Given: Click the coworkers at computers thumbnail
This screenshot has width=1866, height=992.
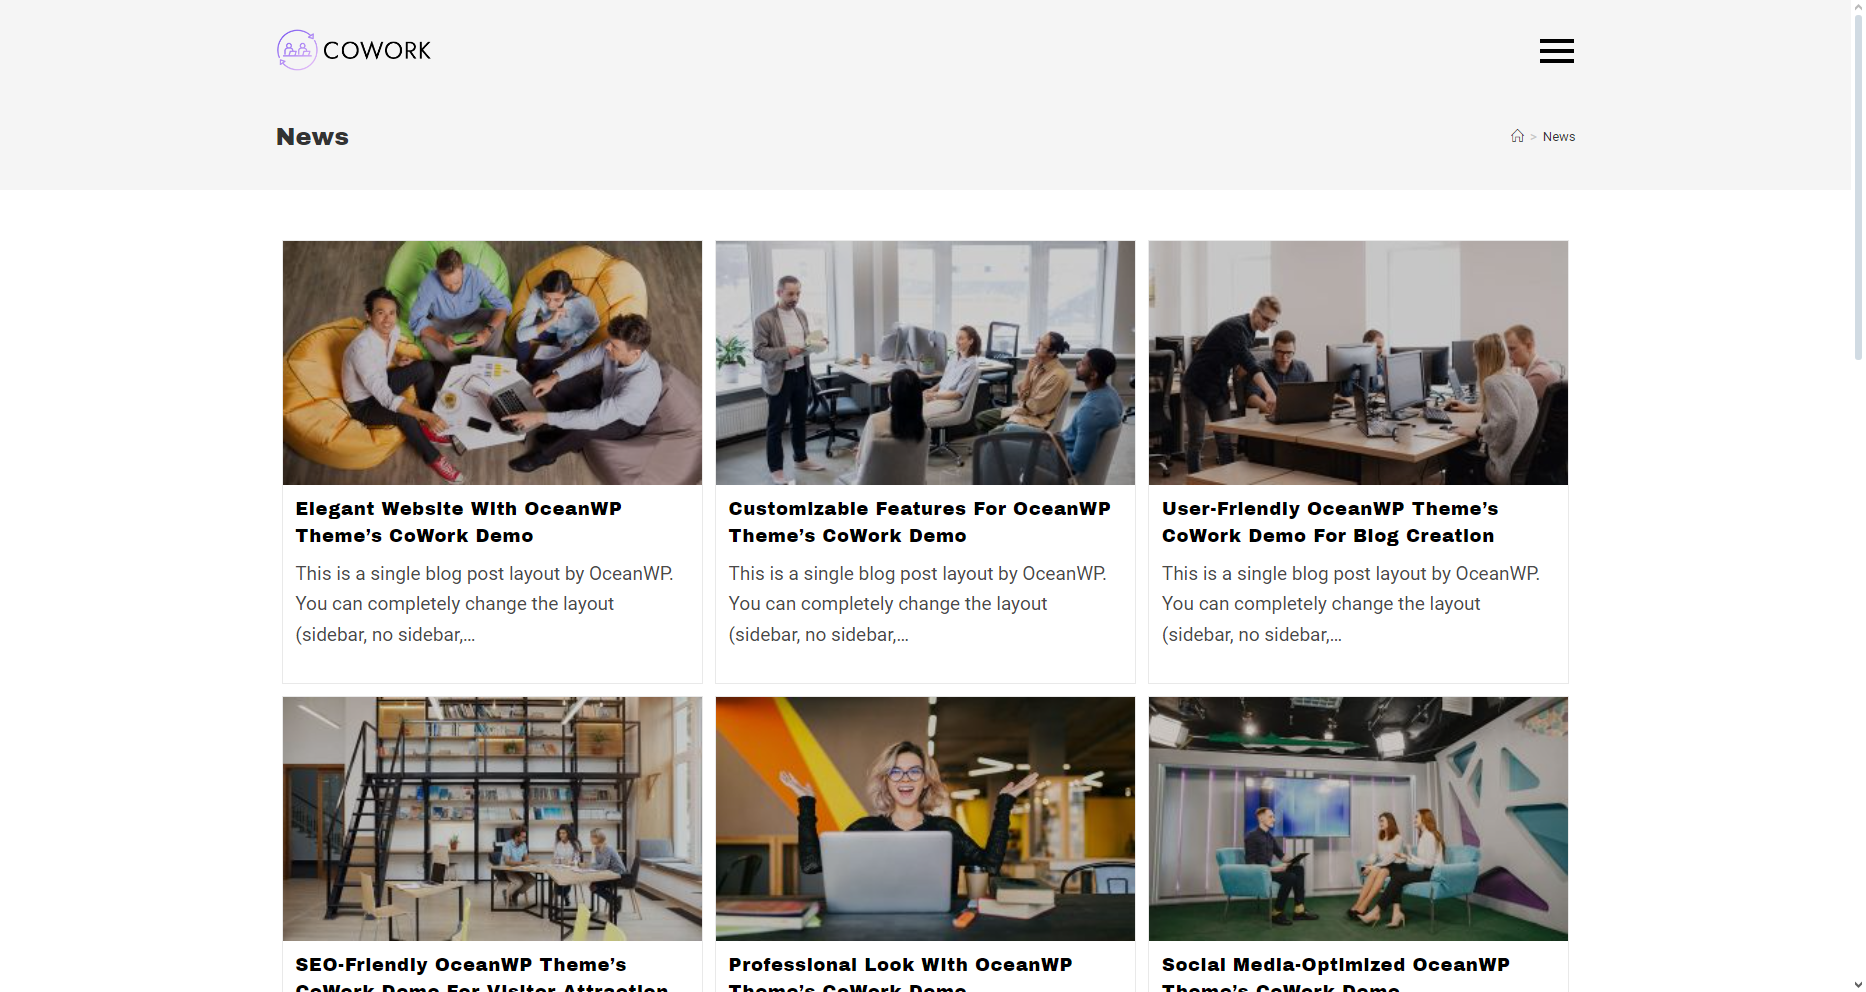Looking at the screenshot, I should pyautogui.click(x=1358, y=363).
